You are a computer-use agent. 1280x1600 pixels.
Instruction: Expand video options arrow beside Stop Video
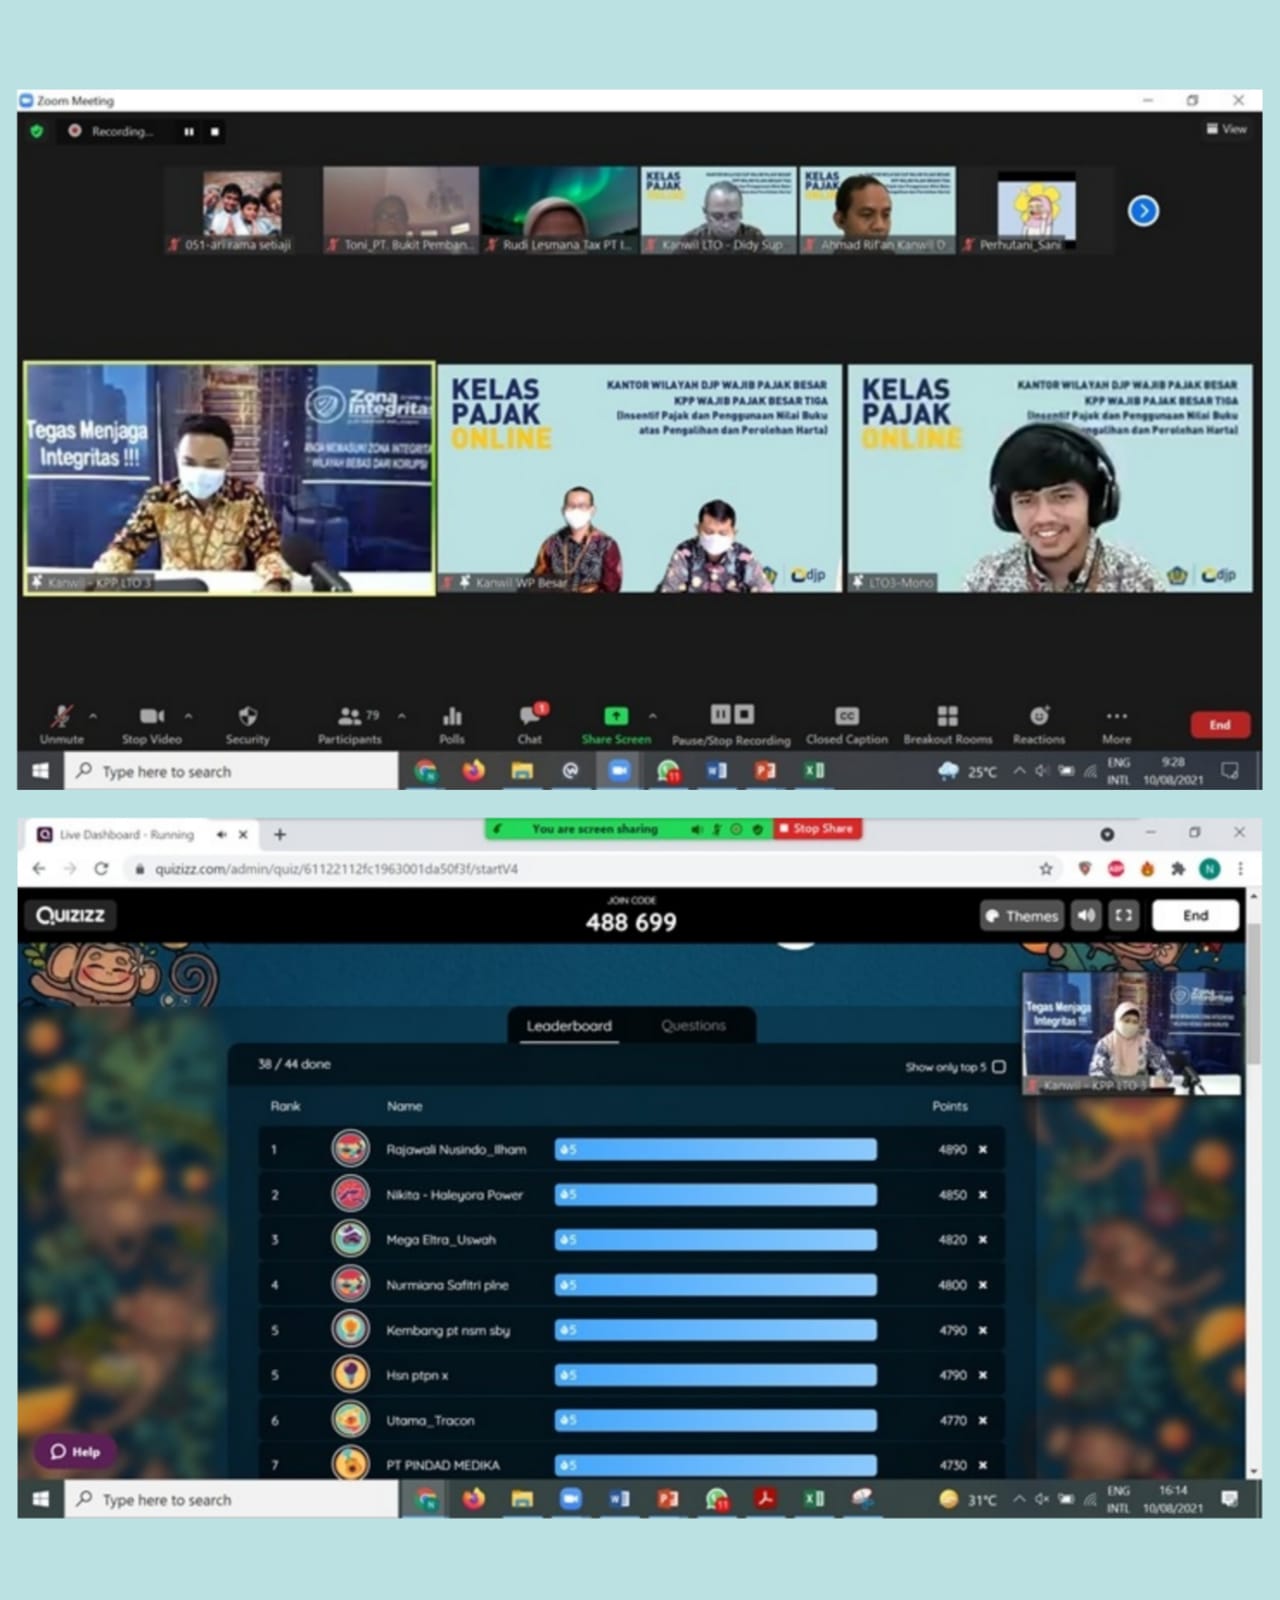click(x=188, y=716)
